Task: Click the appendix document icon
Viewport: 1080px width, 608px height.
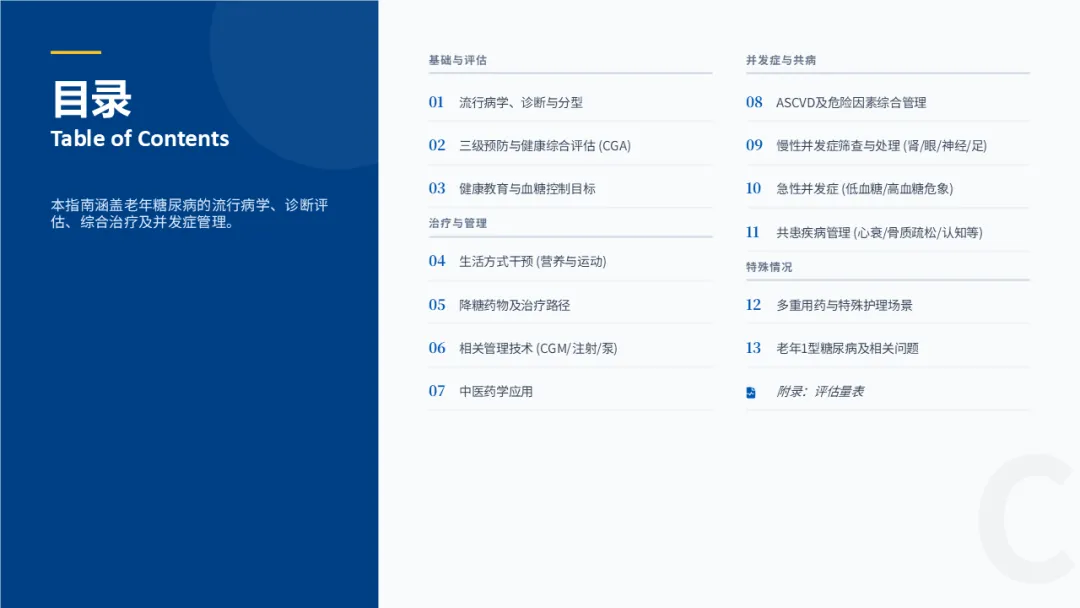Action: 751,392
